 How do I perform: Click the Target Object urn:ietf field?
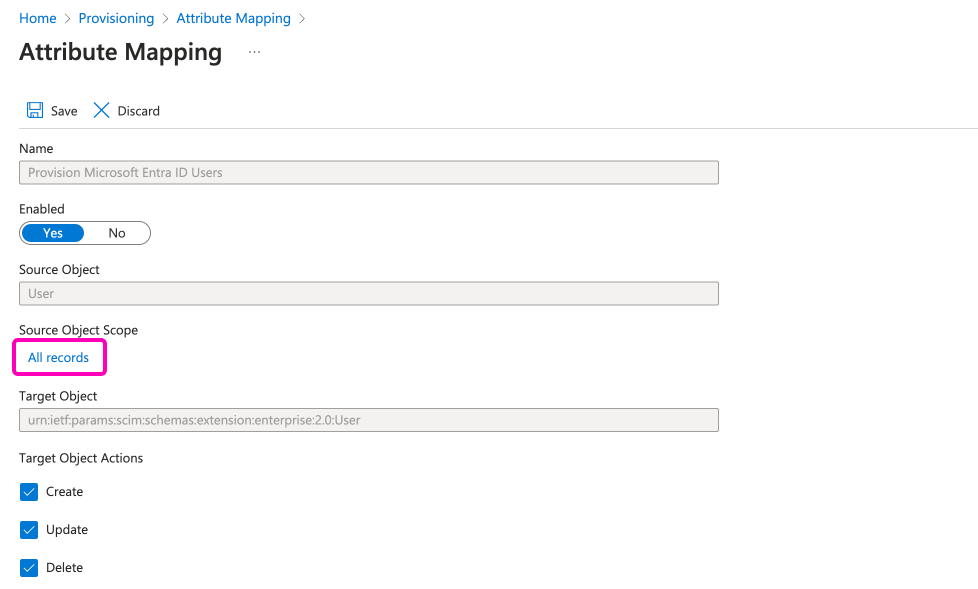pos(368,420)
